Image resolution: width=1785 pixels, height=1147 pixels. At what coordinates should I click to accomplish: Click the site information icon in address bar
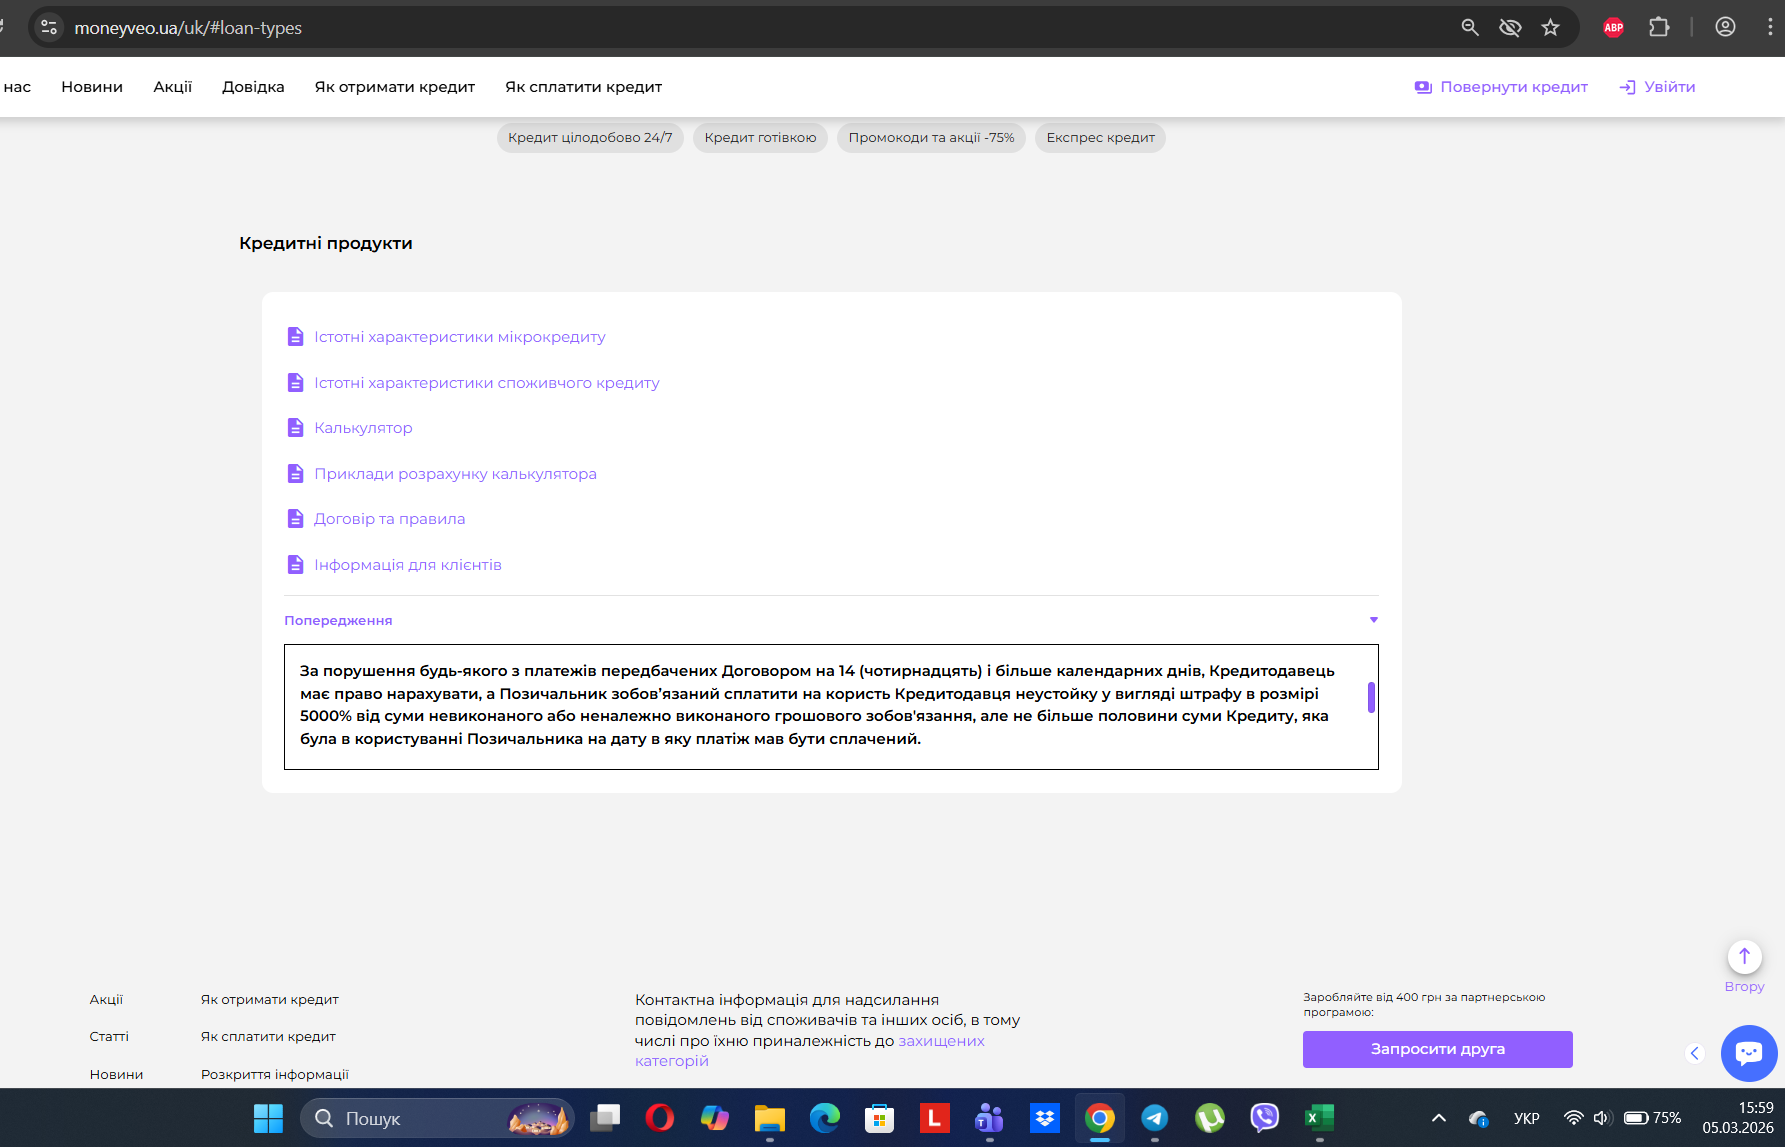click(x=49, y=28)
